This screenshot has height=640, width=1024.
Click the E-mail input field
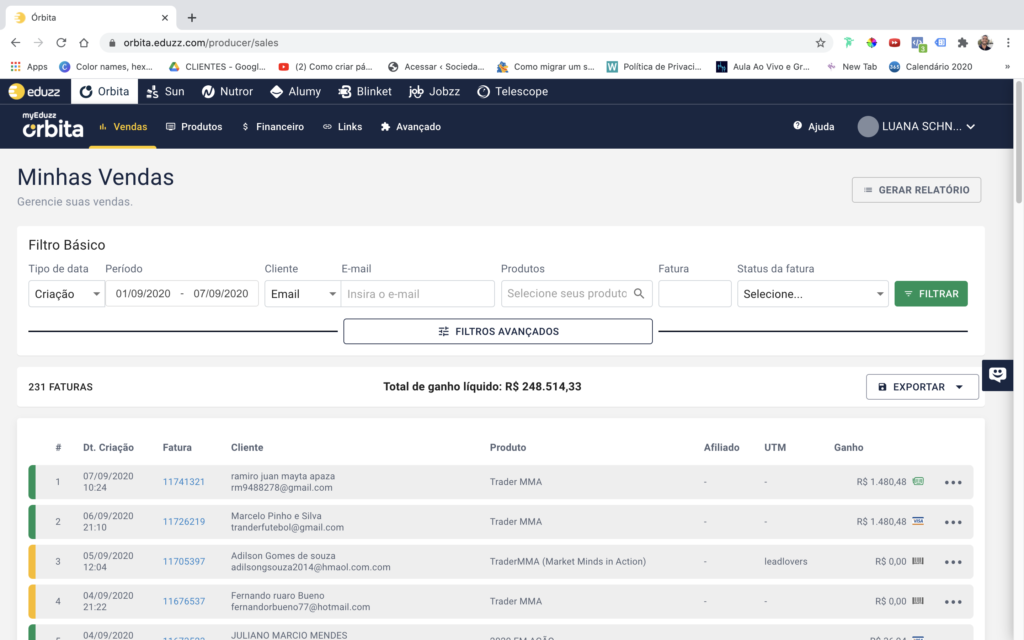[417, 294]
